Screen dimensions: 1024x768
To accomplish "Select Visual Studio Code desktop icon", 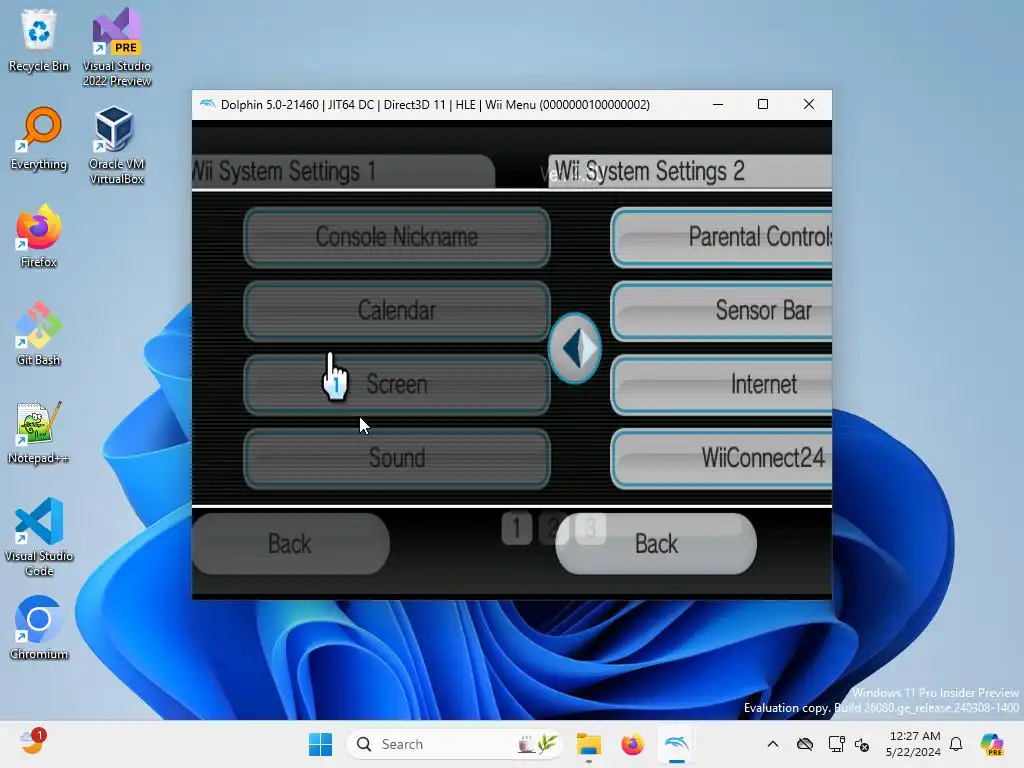I will click(x=39, y=537).
